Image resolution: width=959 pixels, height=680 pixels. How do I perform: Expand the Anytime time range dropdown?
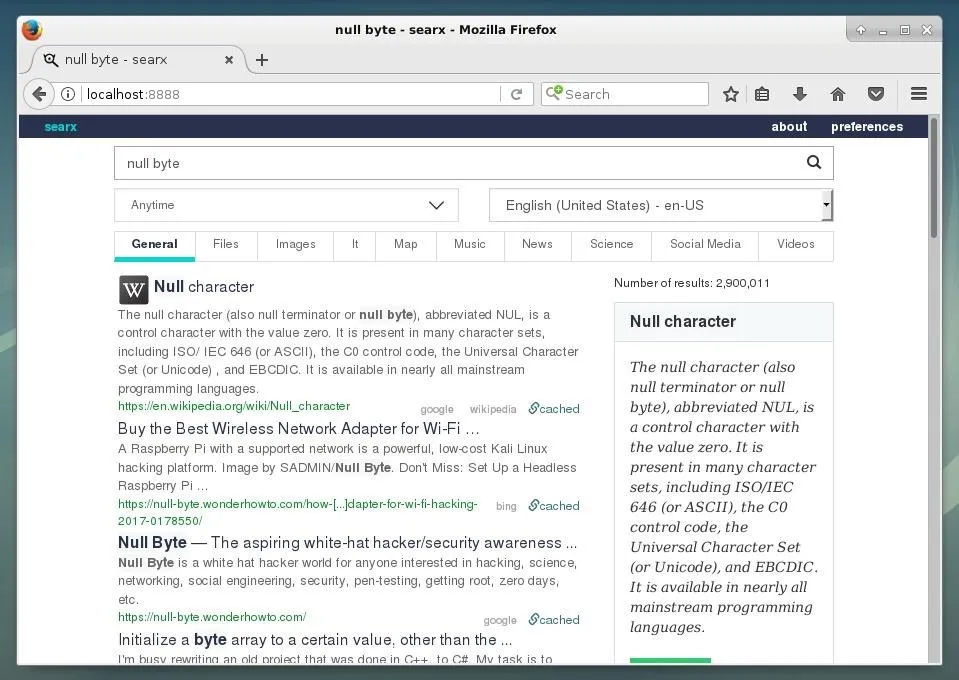click(286, 205)
